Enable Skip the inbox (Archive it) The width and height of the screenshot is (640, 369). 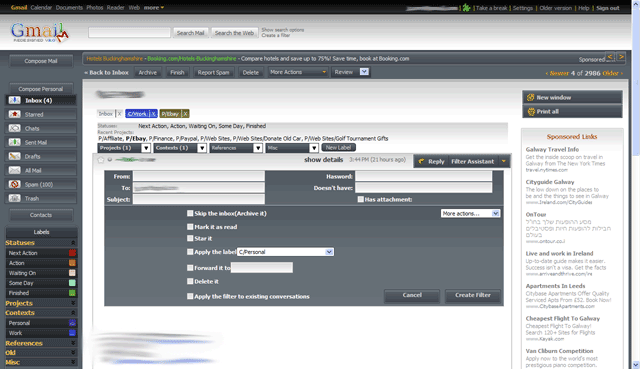[190, 213]
